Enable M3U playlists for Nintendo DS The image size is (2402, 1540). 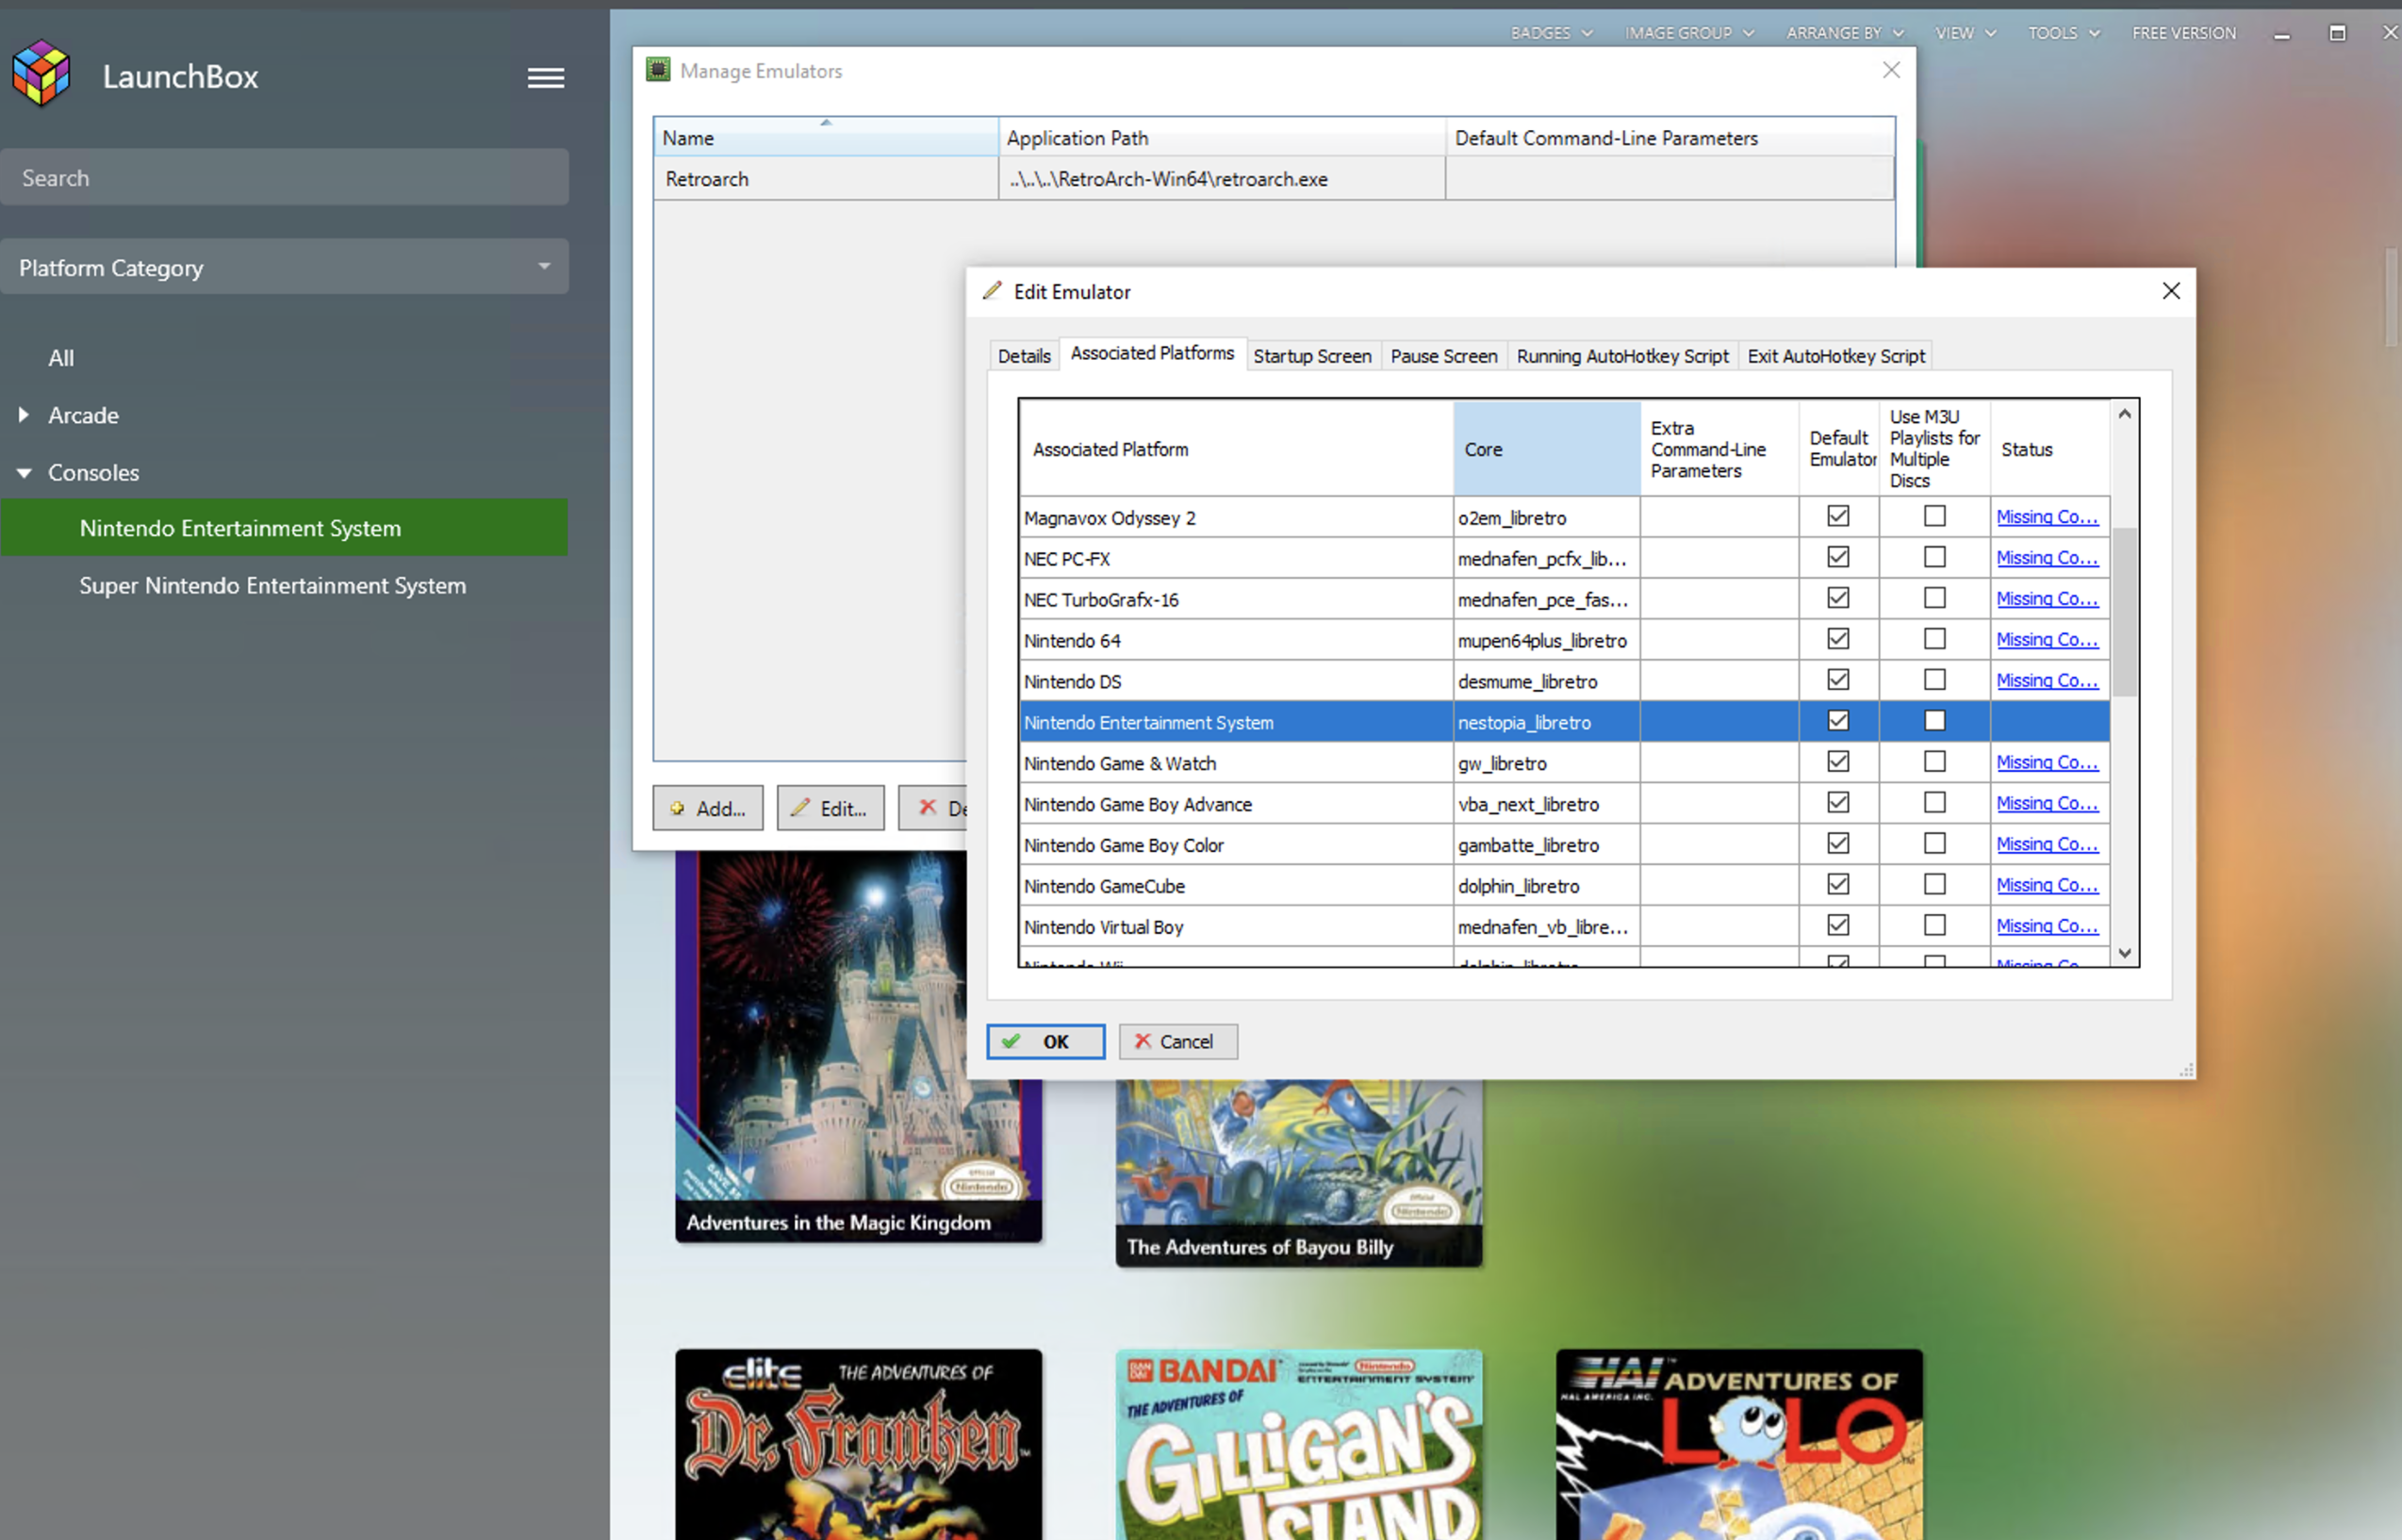1935,680
